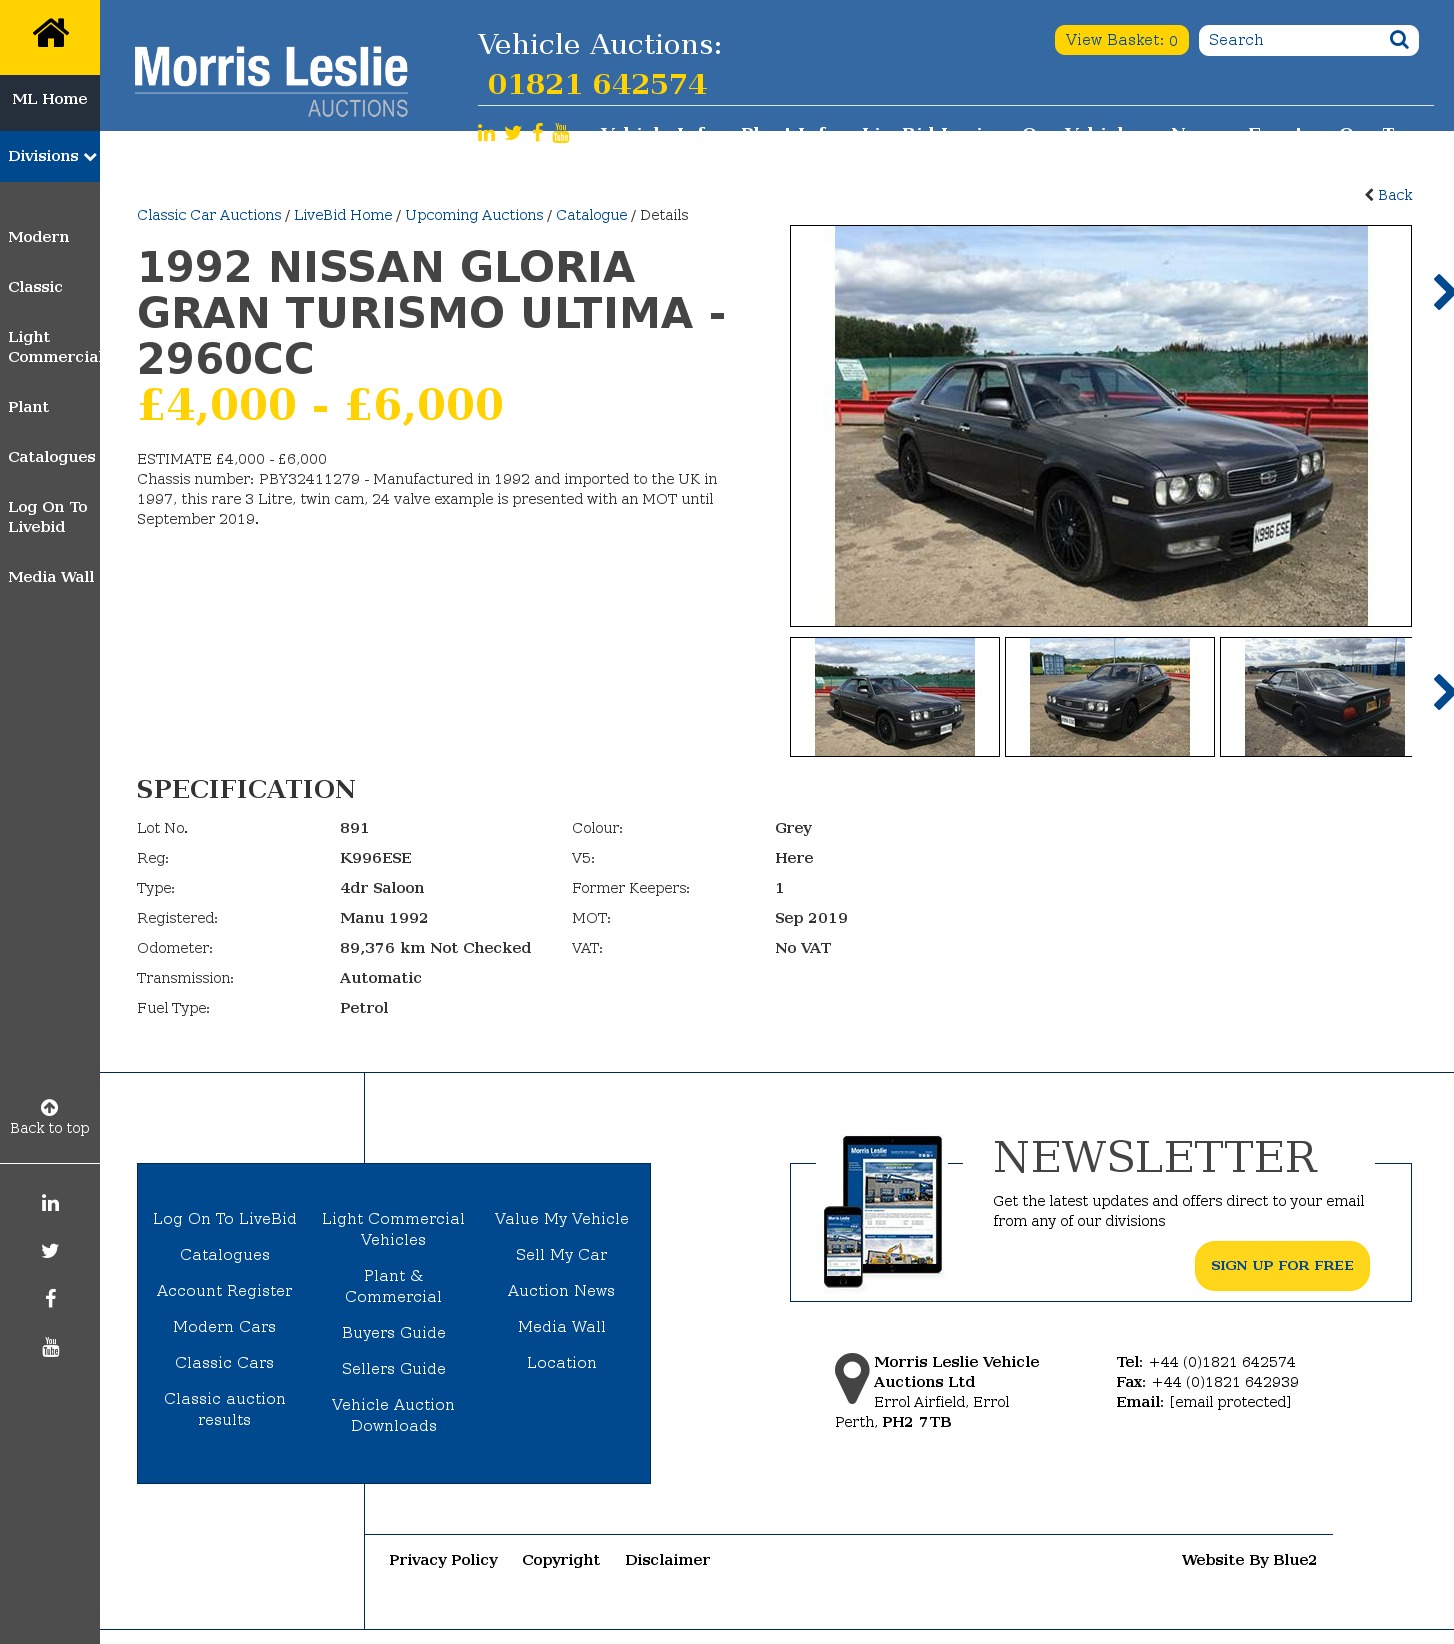This screenshot has height=1644, width=1454.
Task: Open YouTube icon in header
Action: click(561, 133)
